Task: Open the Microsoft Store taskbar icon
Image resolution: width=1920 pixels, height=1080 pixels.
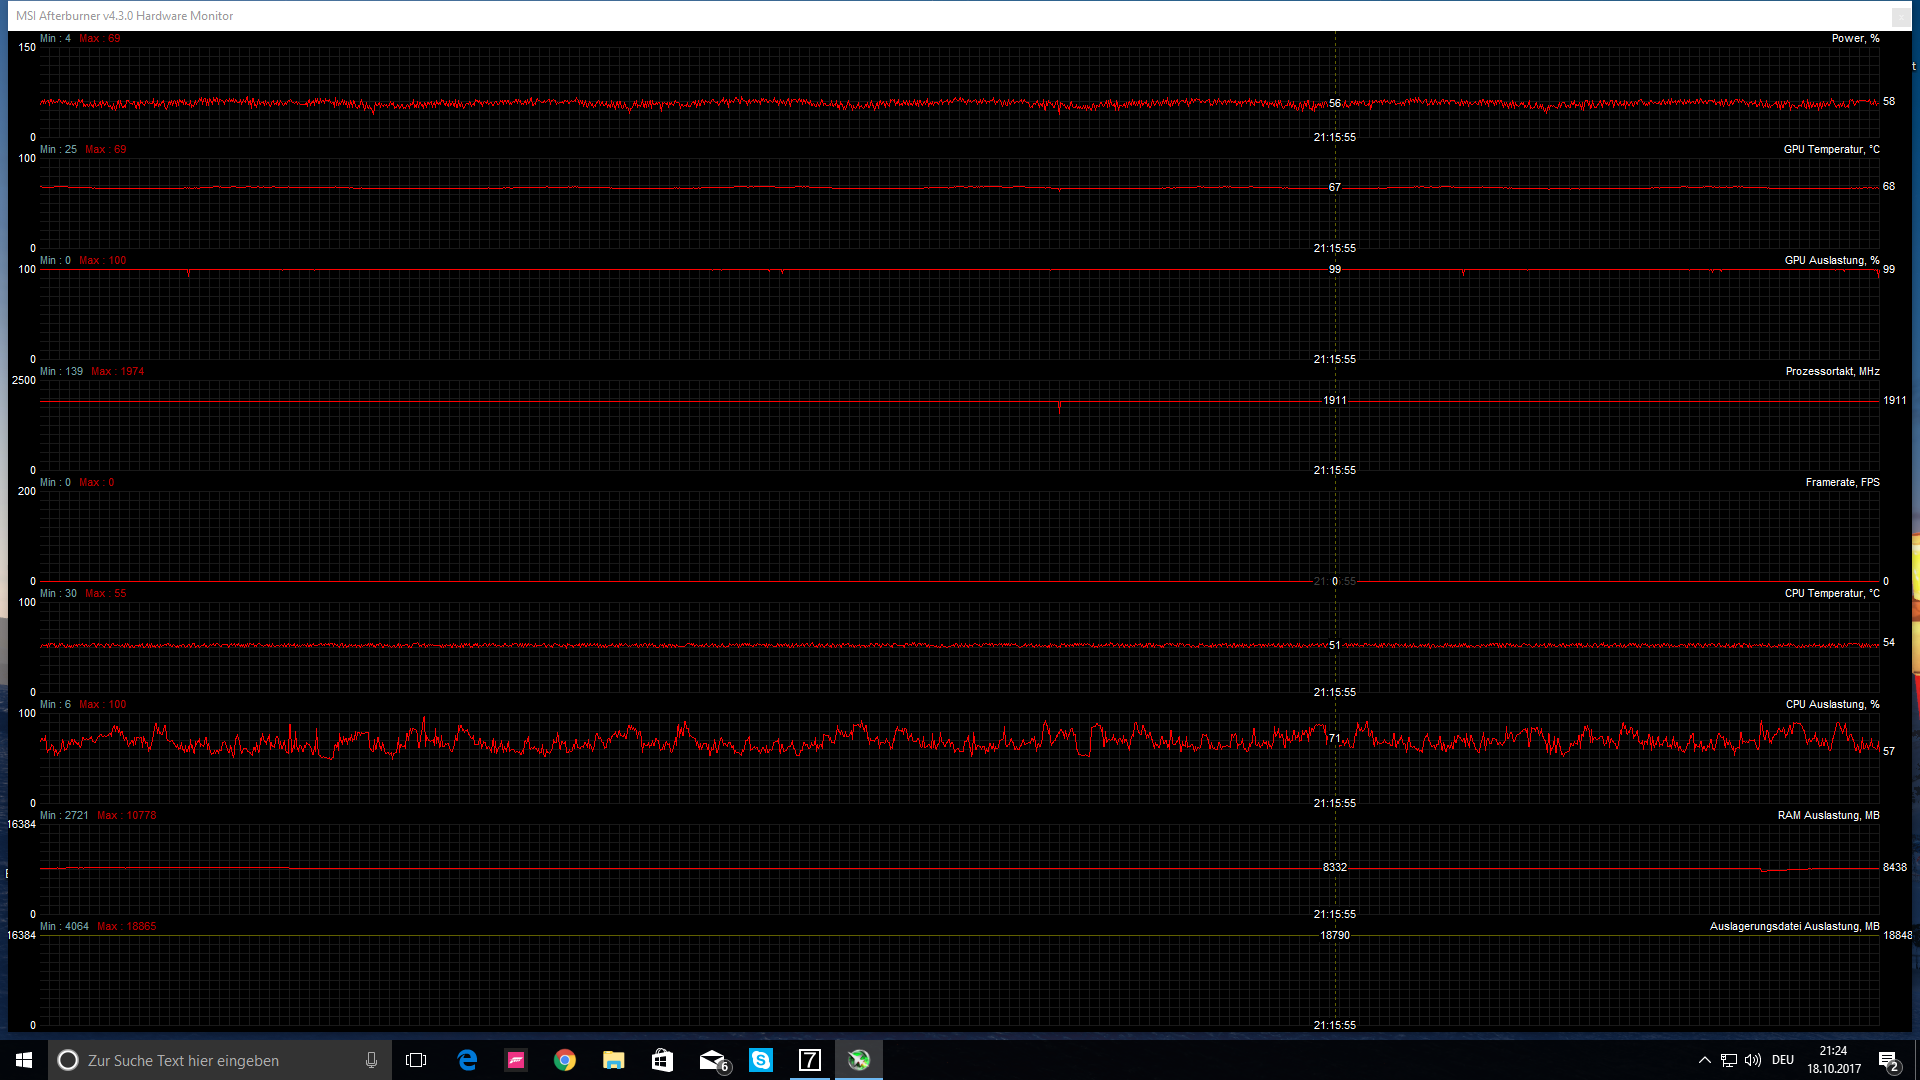Action: pyautogui.click(x=662, y=1060)
